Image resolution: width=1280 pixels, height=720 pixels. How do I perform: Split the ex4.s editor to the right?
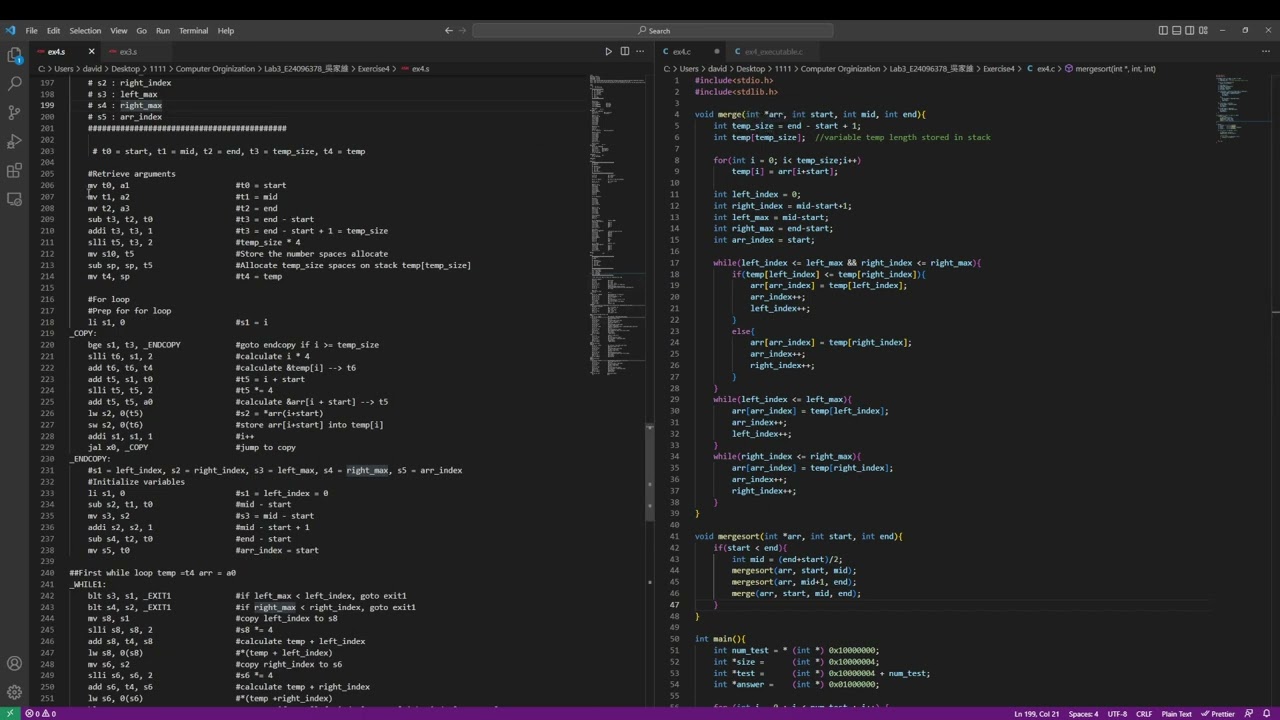625,51
